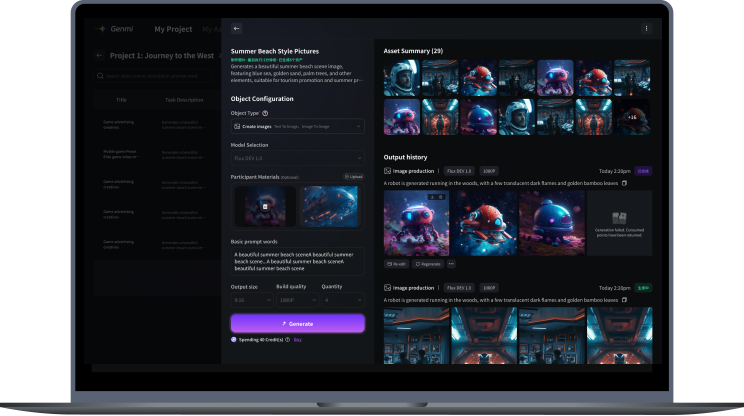Click the Buy credits link

298,340
